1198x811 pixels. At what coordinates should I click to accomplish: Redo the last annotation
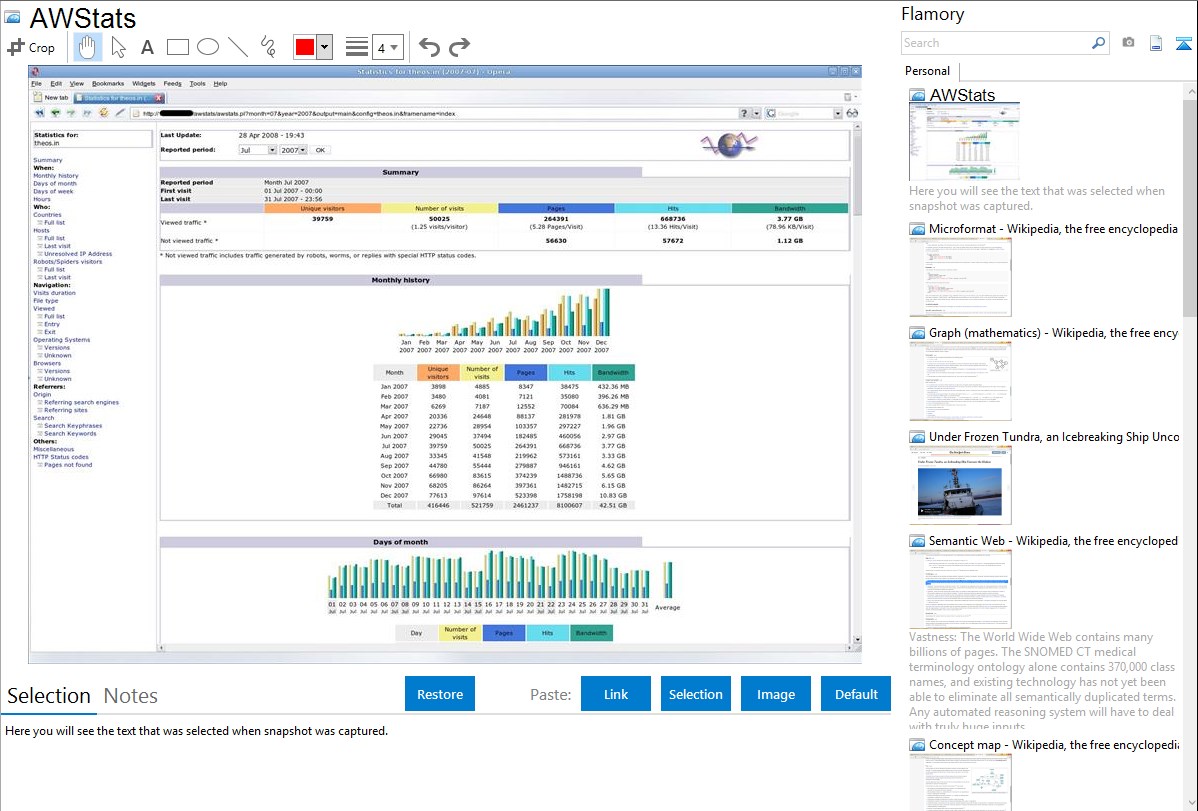[x=459, y=47]
